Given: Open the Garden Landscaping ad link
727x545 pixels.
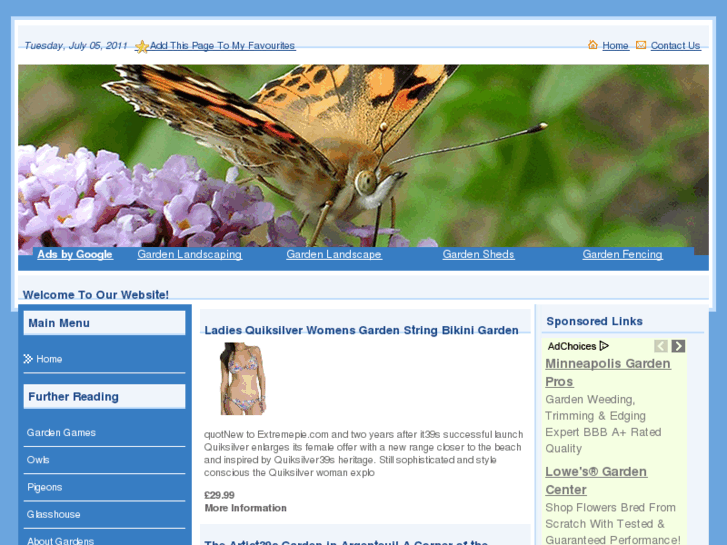Looking at the screenshot, I should [x=190, y=254].
